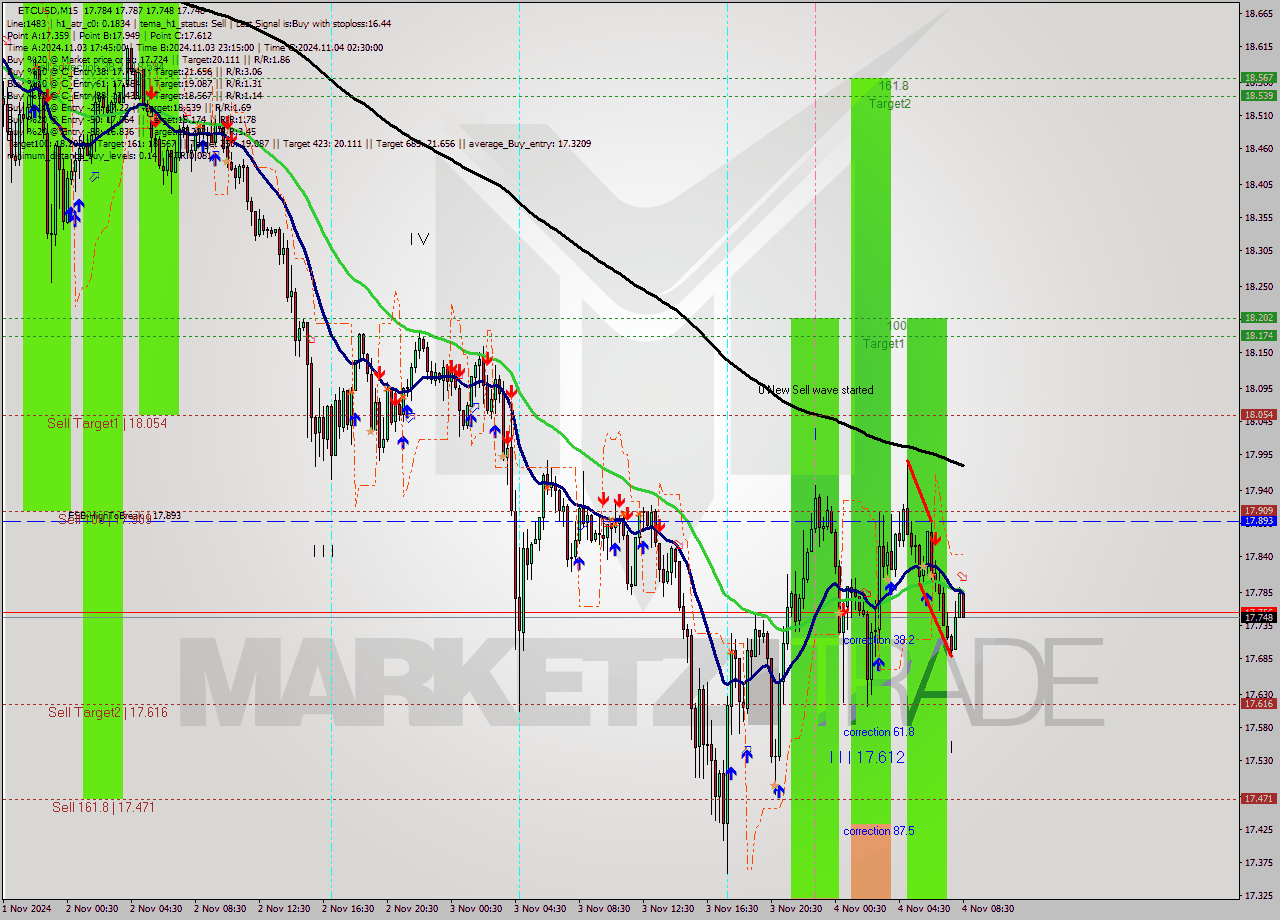
Task: Click the 'Point A:17.359' info text
Action: 37,35
